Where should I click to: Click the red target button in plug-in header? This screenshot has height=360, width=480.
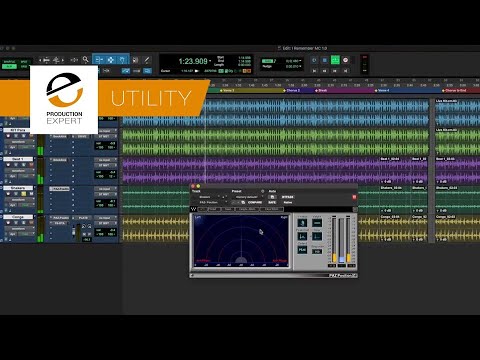click(354, 197)
